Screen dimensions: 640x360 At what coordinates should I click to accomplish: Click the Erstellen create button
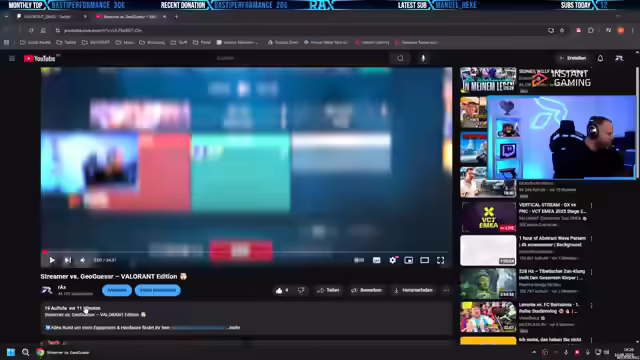click(x=573, y=58)
